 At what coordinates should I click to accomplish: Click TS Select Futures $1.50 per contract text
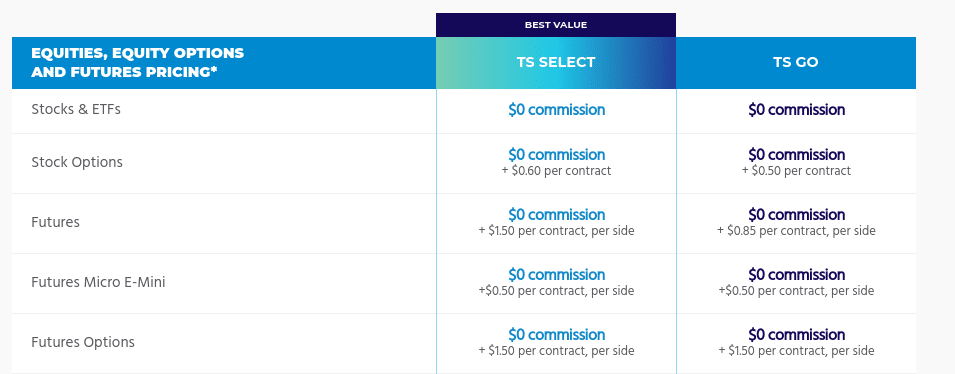(556, 231)
